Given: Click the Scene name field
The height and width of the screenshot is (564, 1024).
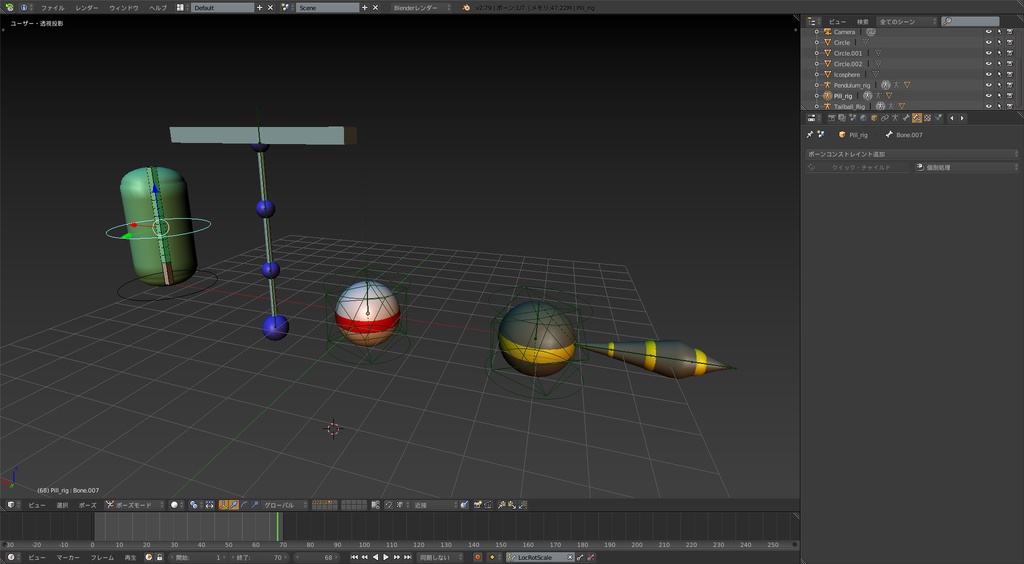Looking at the screenshot, I should coord(327,8).
